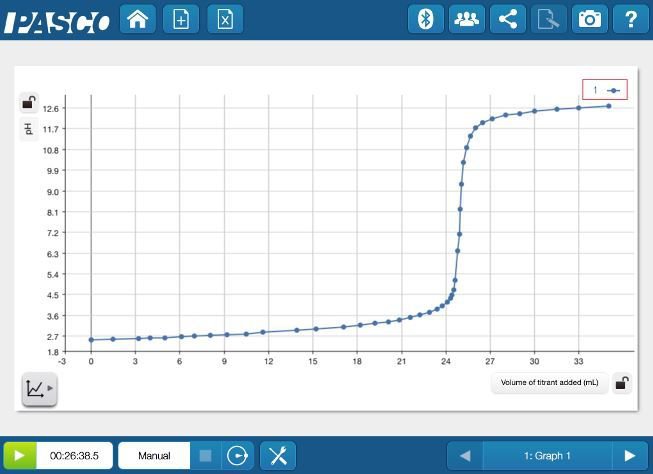Take a snapshot with camera icon
The image size is (653, 474).
(591, 19)
